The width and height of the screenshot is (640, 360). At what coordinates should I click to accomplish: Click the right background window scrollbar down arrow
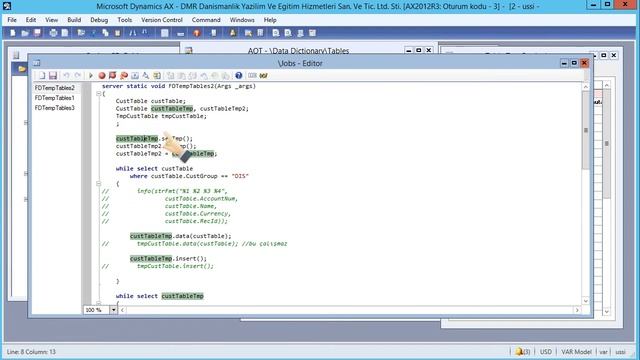coord(607,311)
